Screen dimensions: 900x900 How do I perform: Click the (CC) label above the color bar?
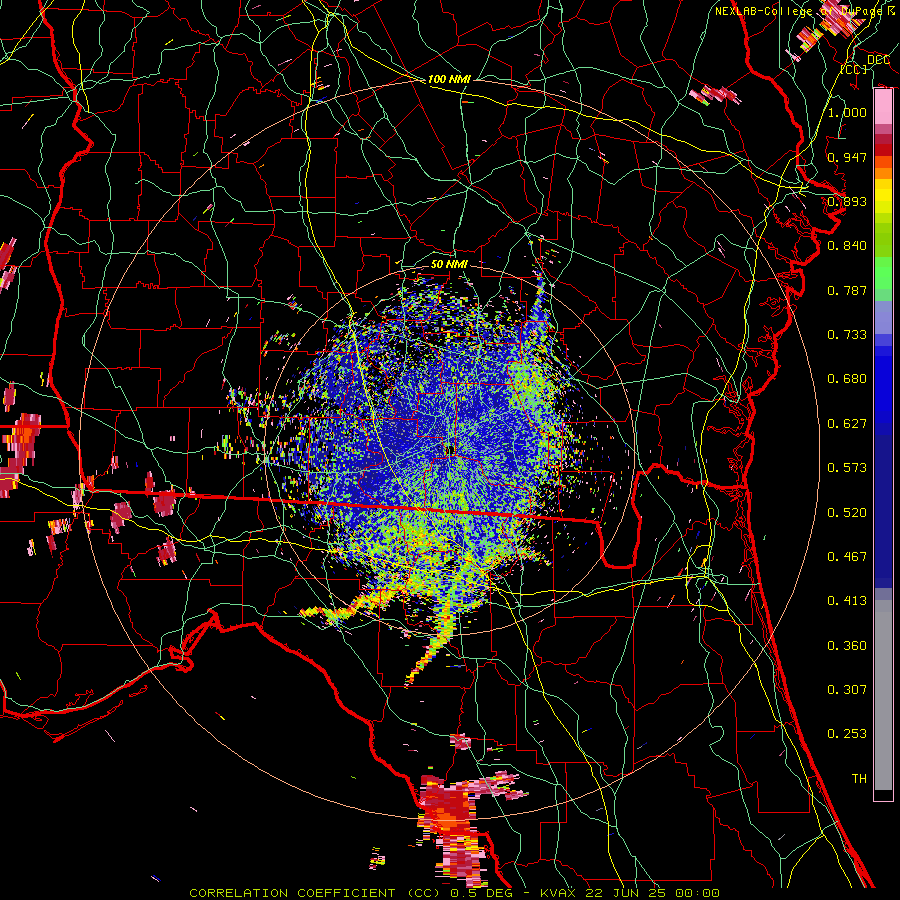click(854, 69)
